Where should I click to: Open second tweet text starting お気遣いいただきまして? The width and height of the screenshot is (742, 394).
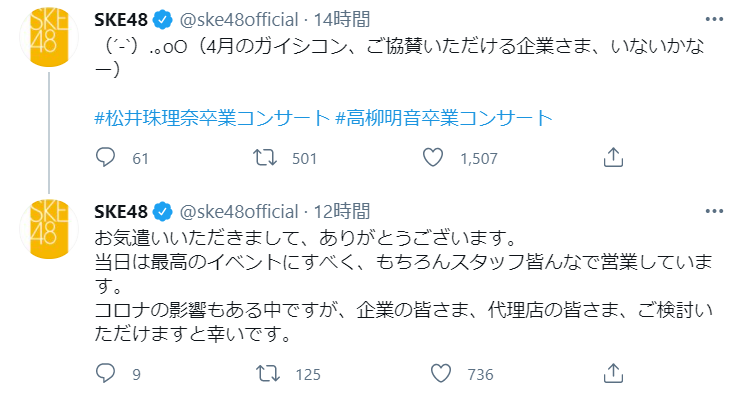(403, 286)
